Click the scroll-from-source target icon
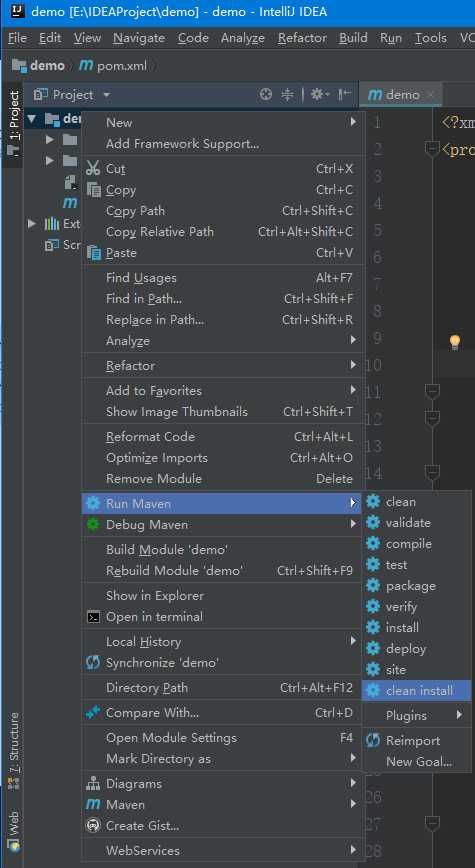 pos(266,95)
